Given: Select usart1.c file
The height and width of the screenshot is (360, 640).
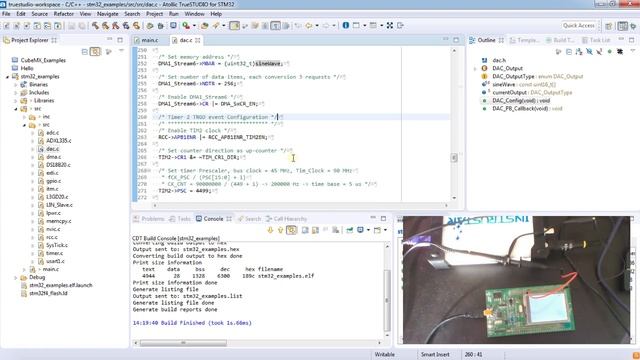Looking at the screenshot, I should pos(55,261).
